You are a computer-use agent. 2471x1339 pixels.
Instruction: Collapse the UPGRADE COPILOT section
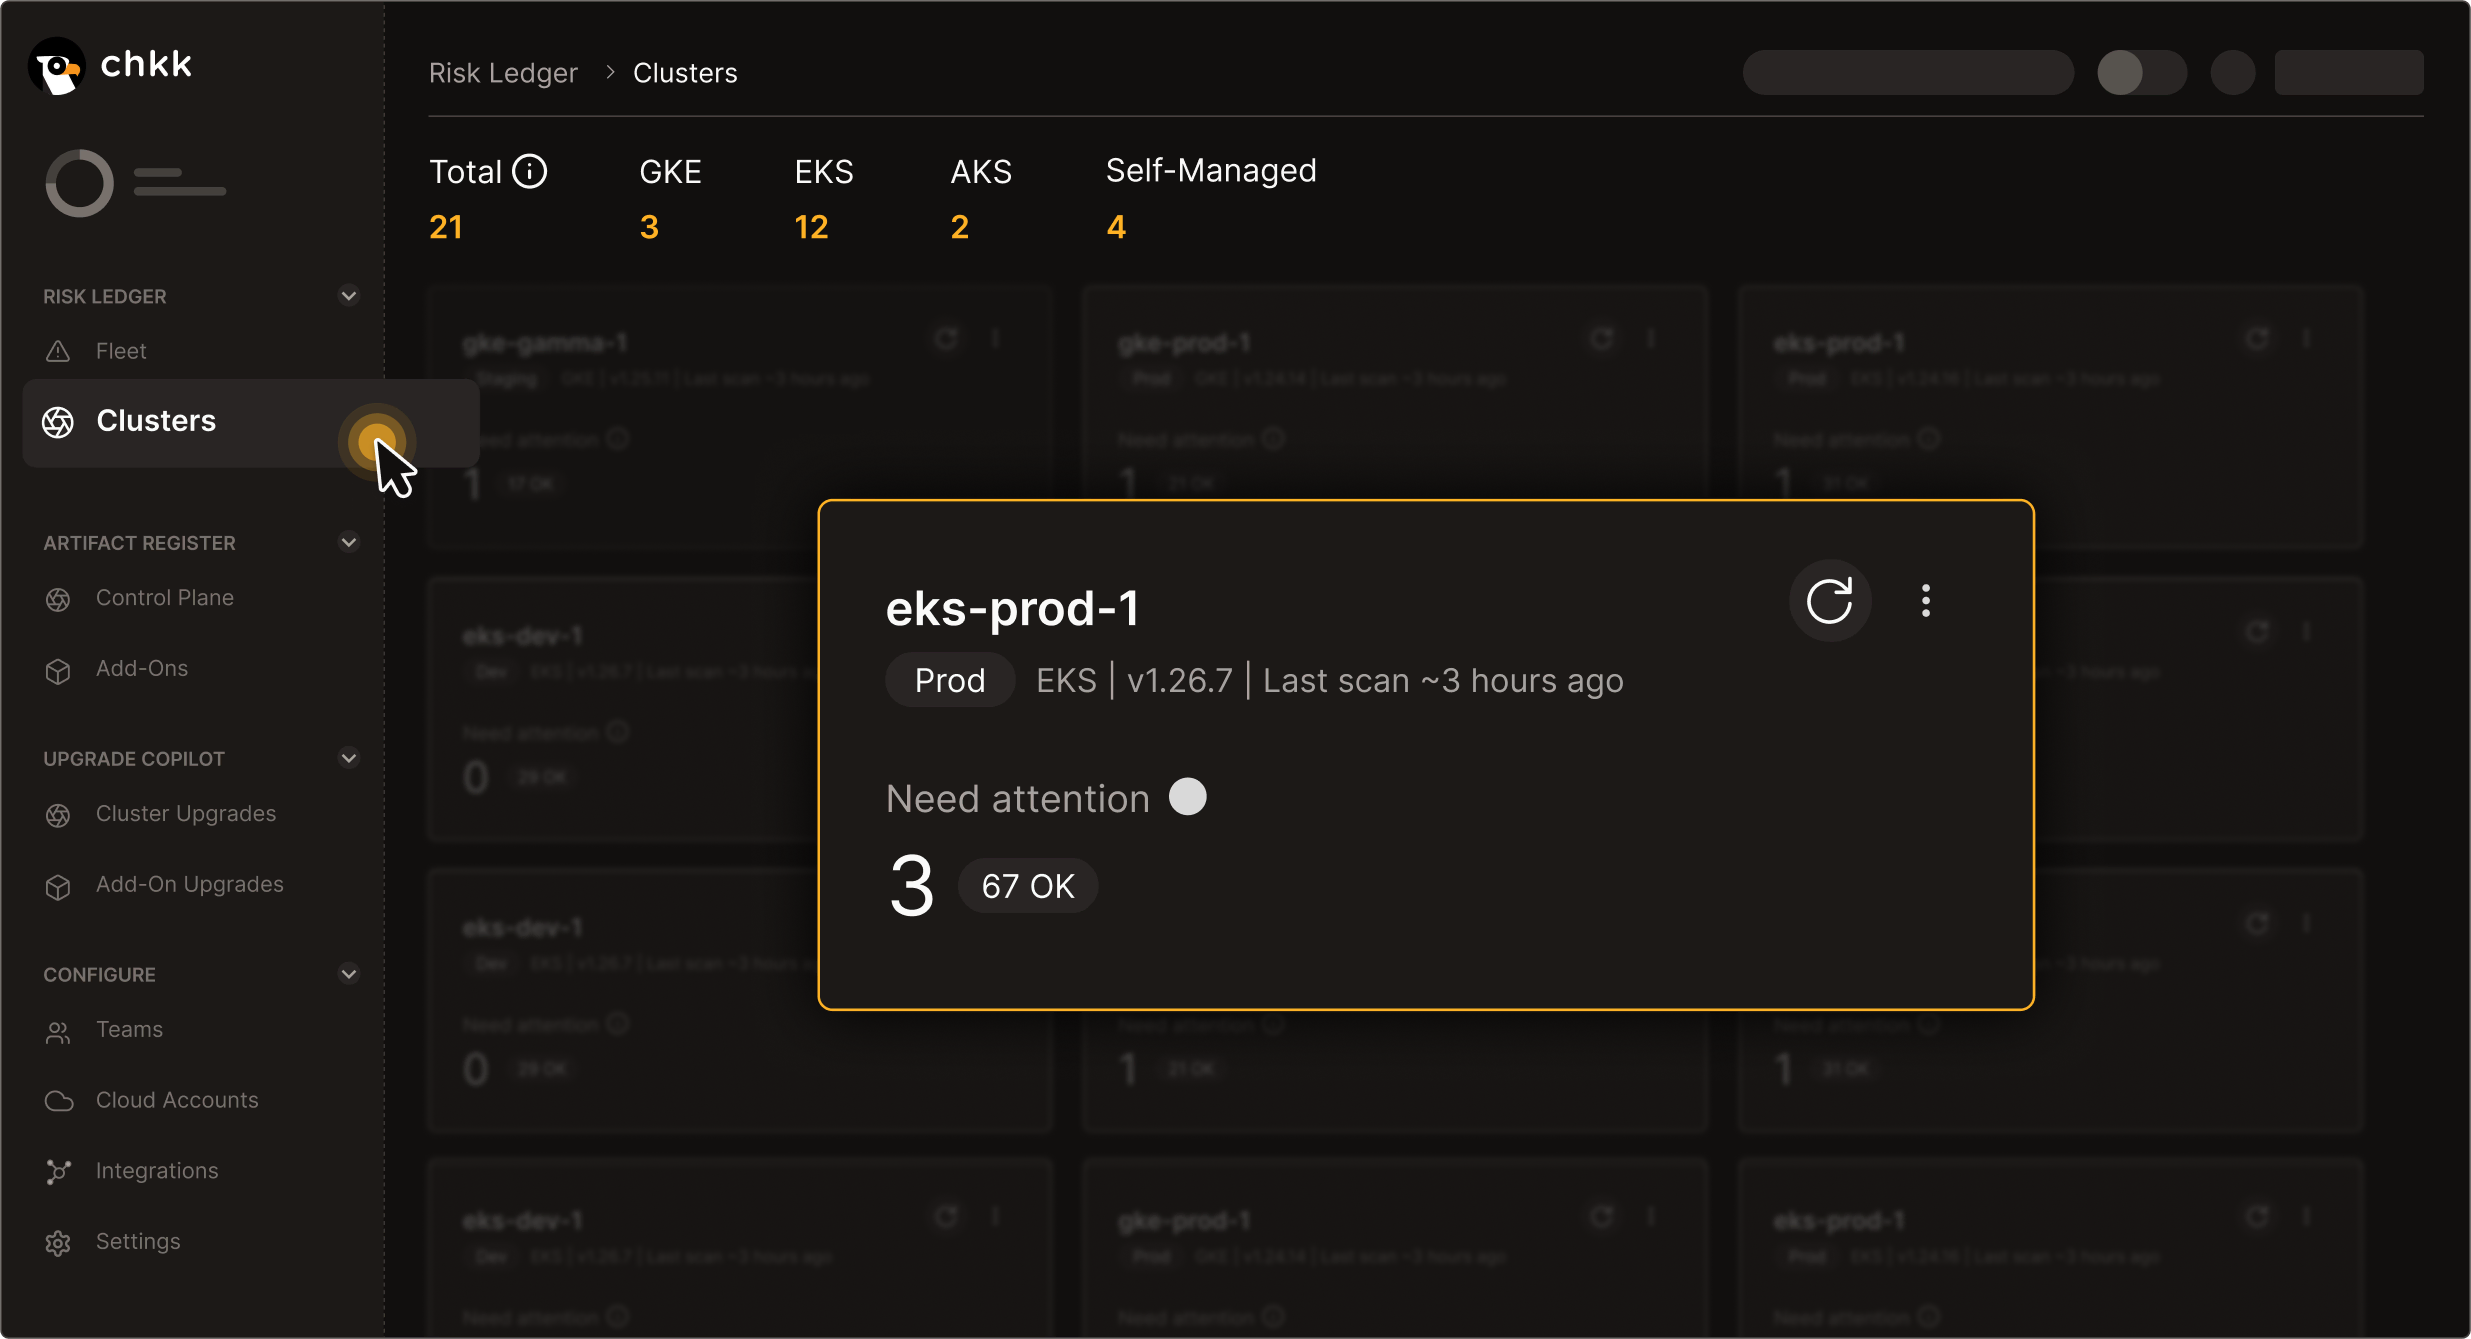coord(348,758)
